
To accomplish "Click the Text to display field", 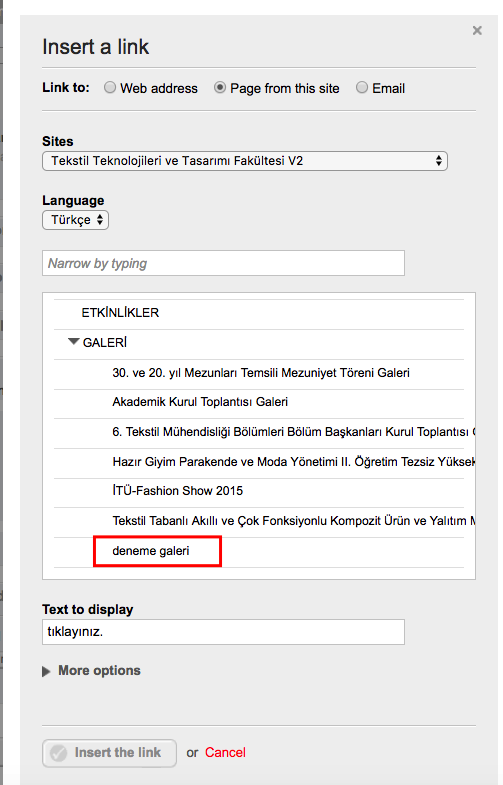I will (223, 632).
